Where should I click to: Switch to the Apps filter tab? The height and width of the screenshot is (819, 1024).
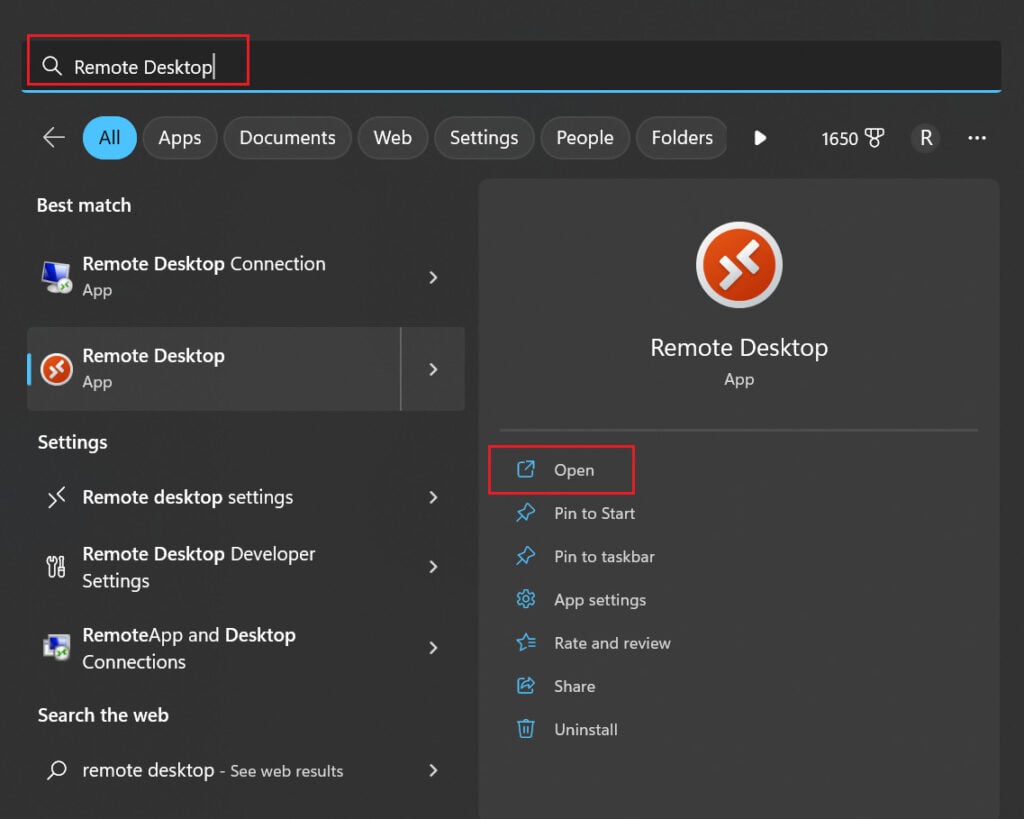180,138
